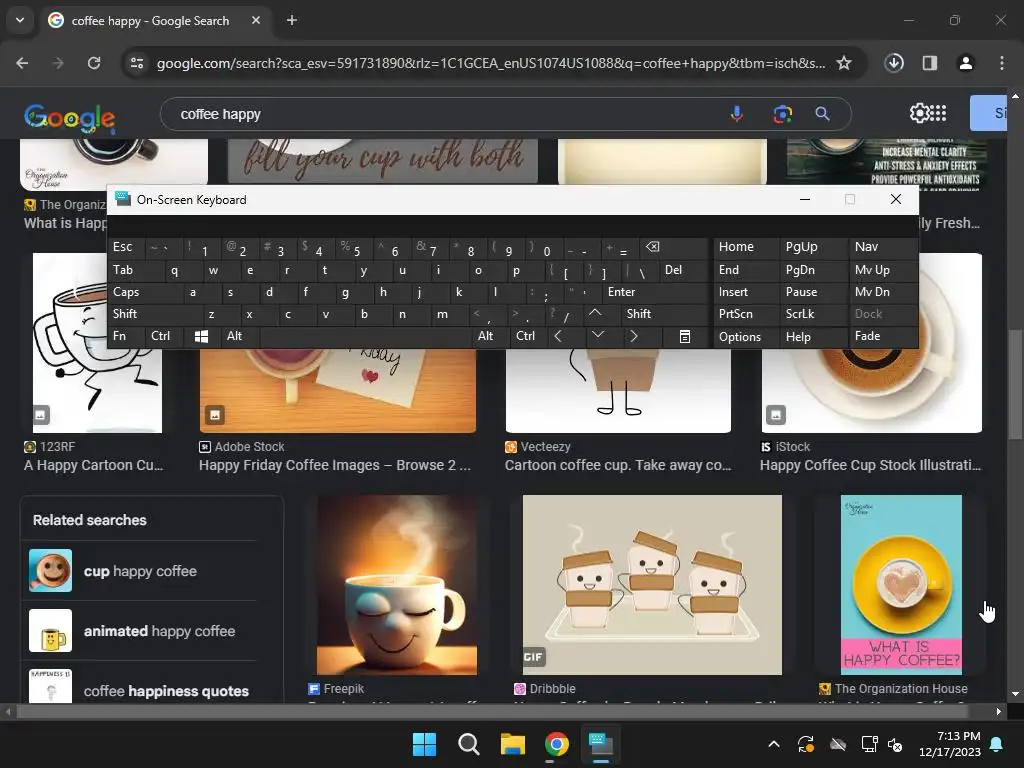Viewport: 1024px width, 768px height.
Task: Click the coffee happy search input field
Action: (x=444, y=114)
